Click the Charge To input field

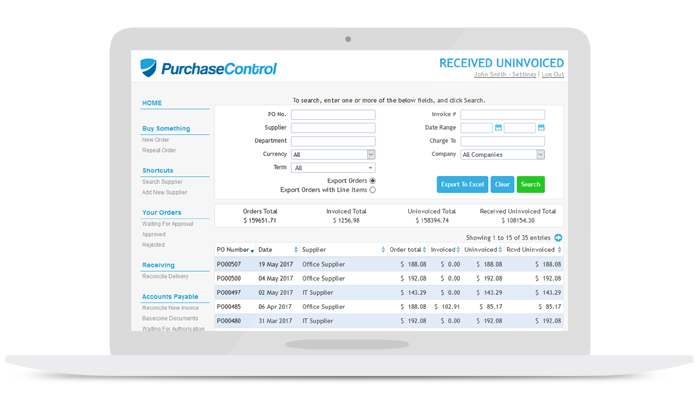point(502,142)
